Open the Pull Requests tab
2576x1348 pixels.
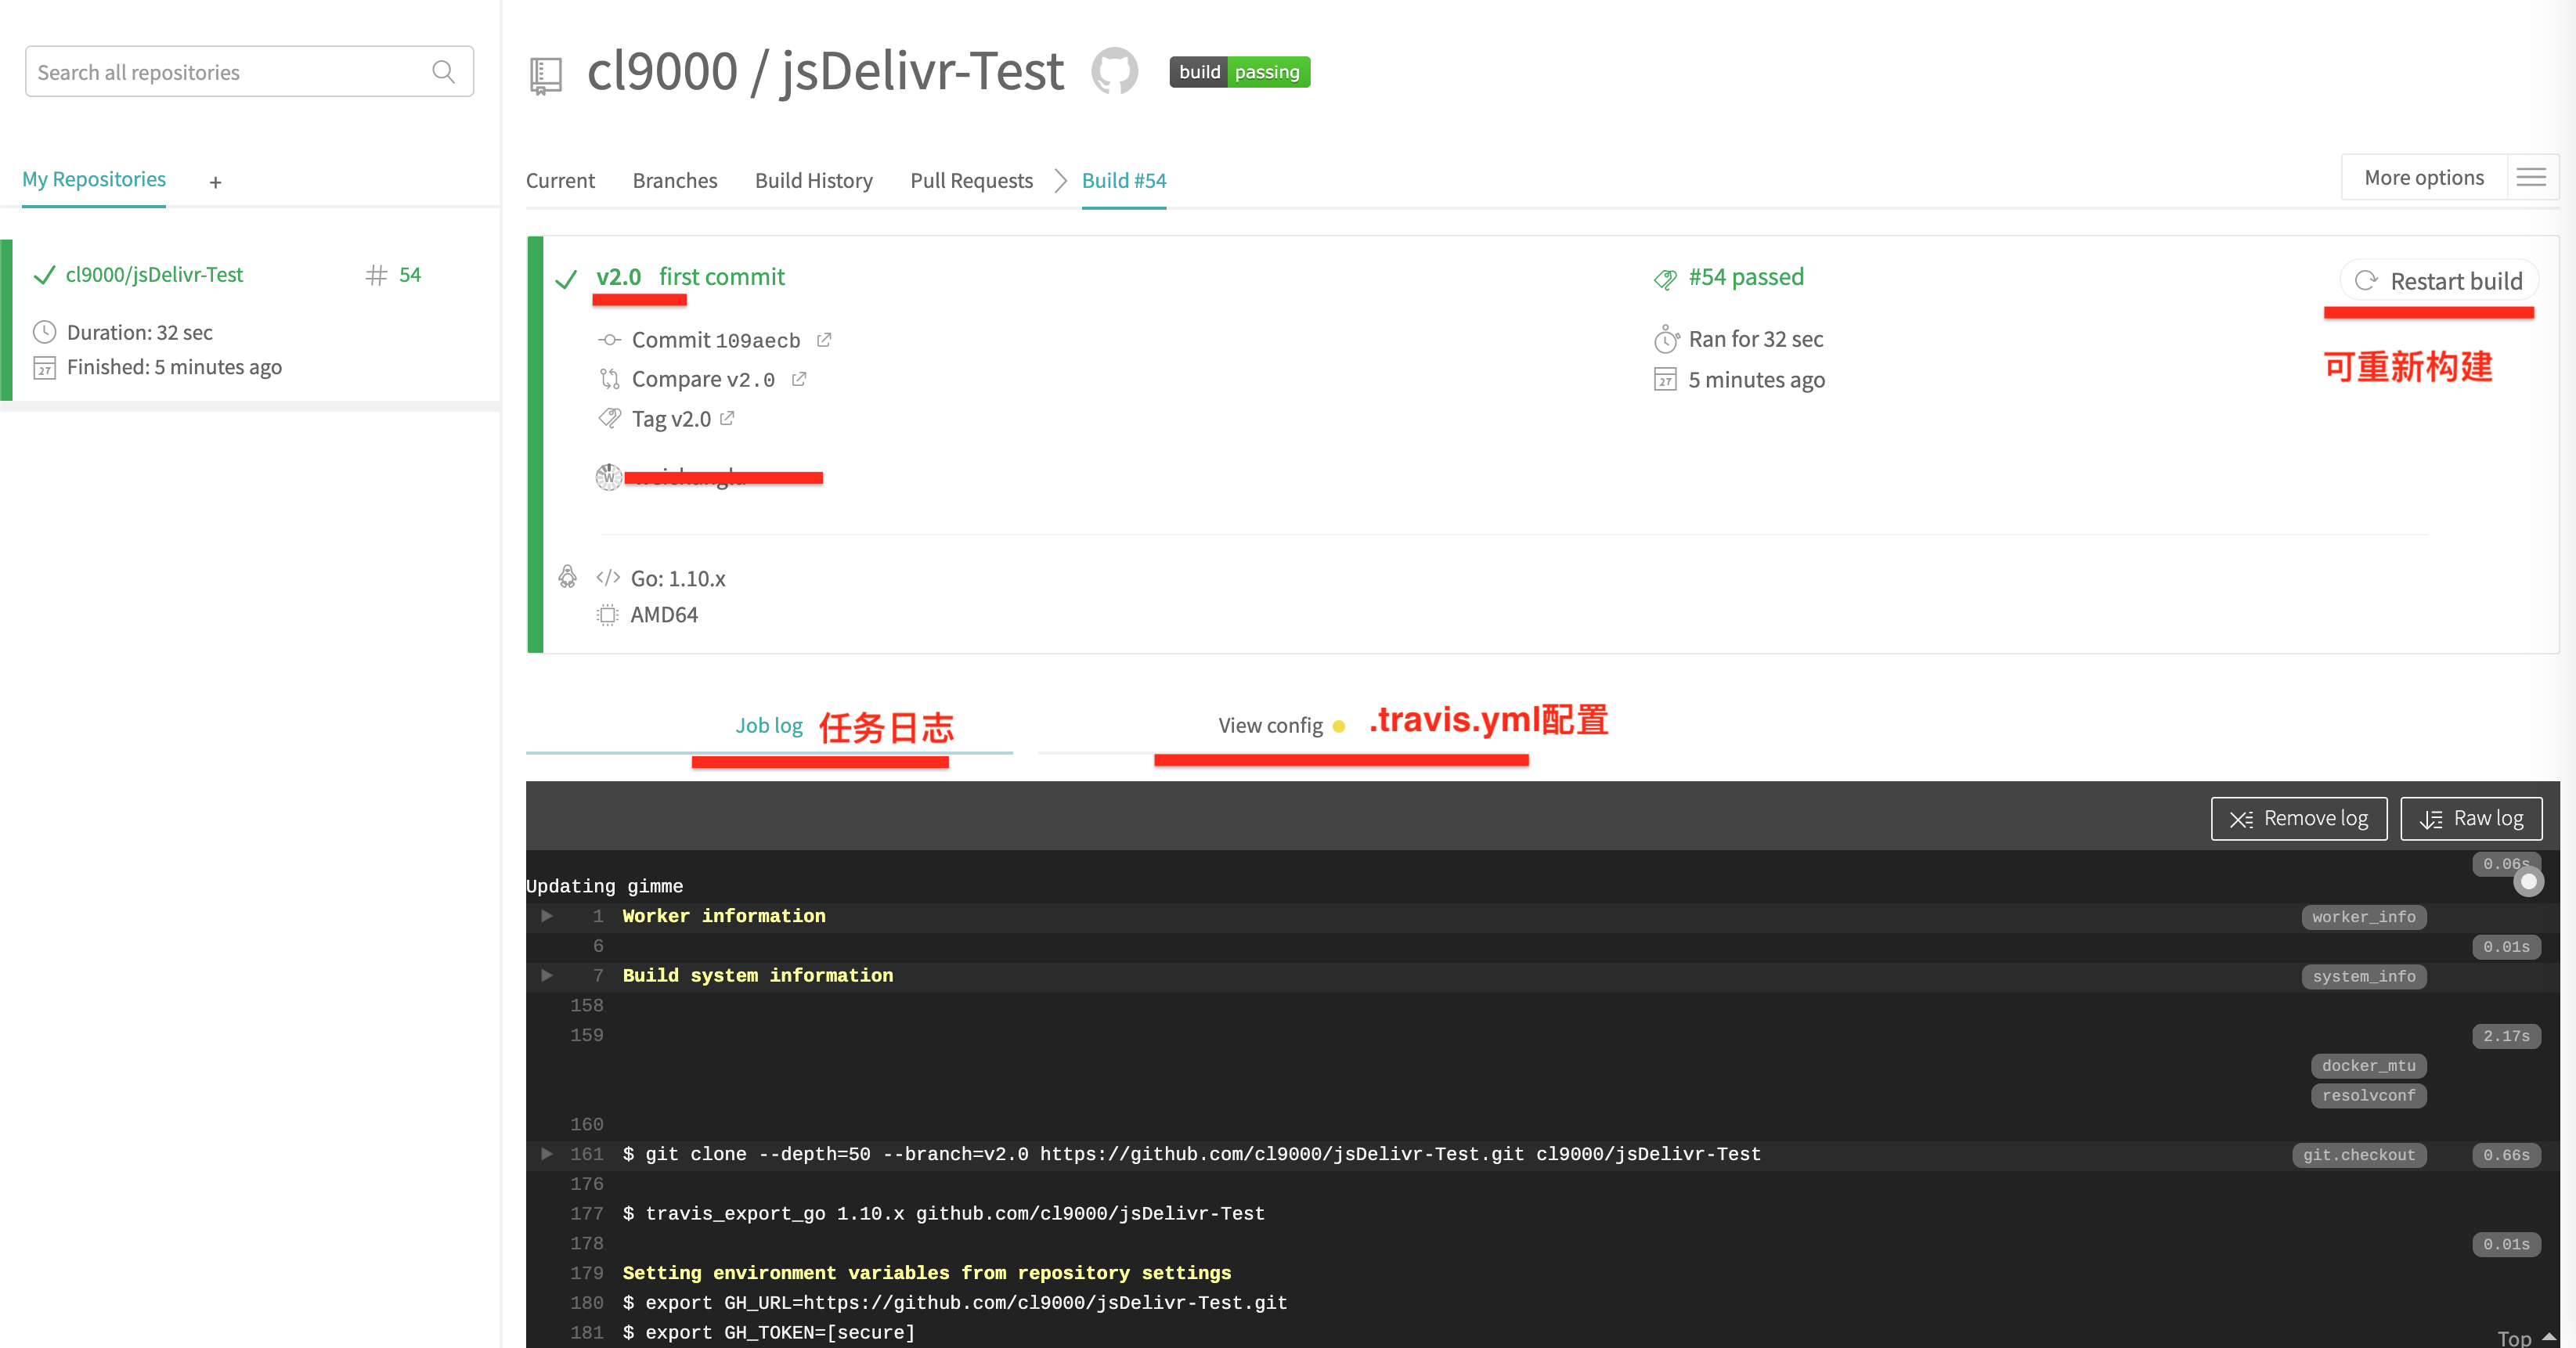click(971, 181)
